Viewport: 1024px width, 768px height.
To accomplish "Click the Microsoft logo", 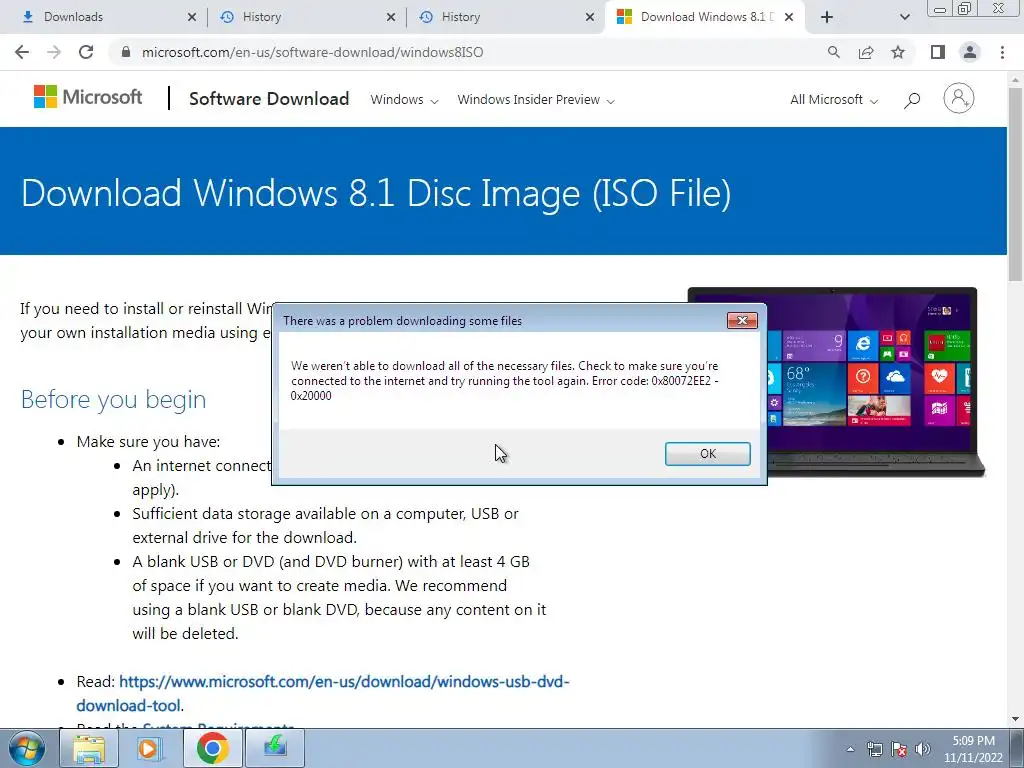I will coord(88,97).
